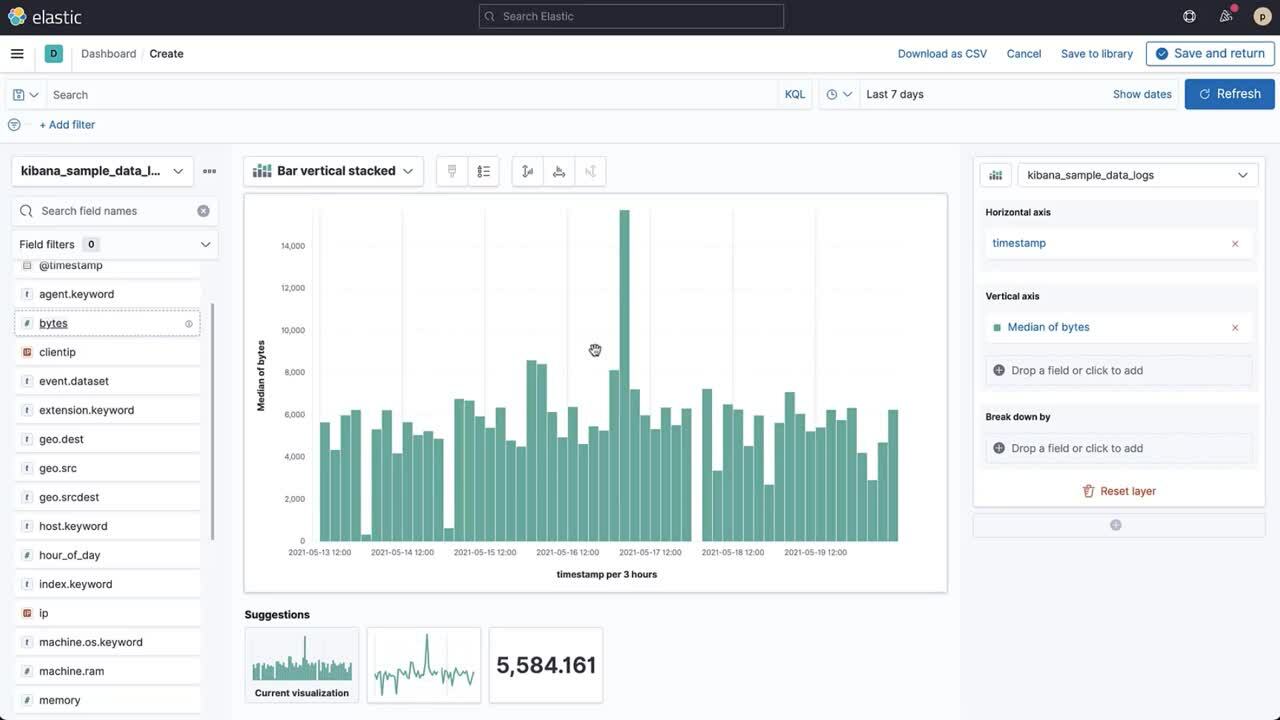Image resolution: width=1280 pixels, height=720 pixels.
Task: Open the newsfeed notifications icon
Action: pyautogui.click(x=1226, y=17)
